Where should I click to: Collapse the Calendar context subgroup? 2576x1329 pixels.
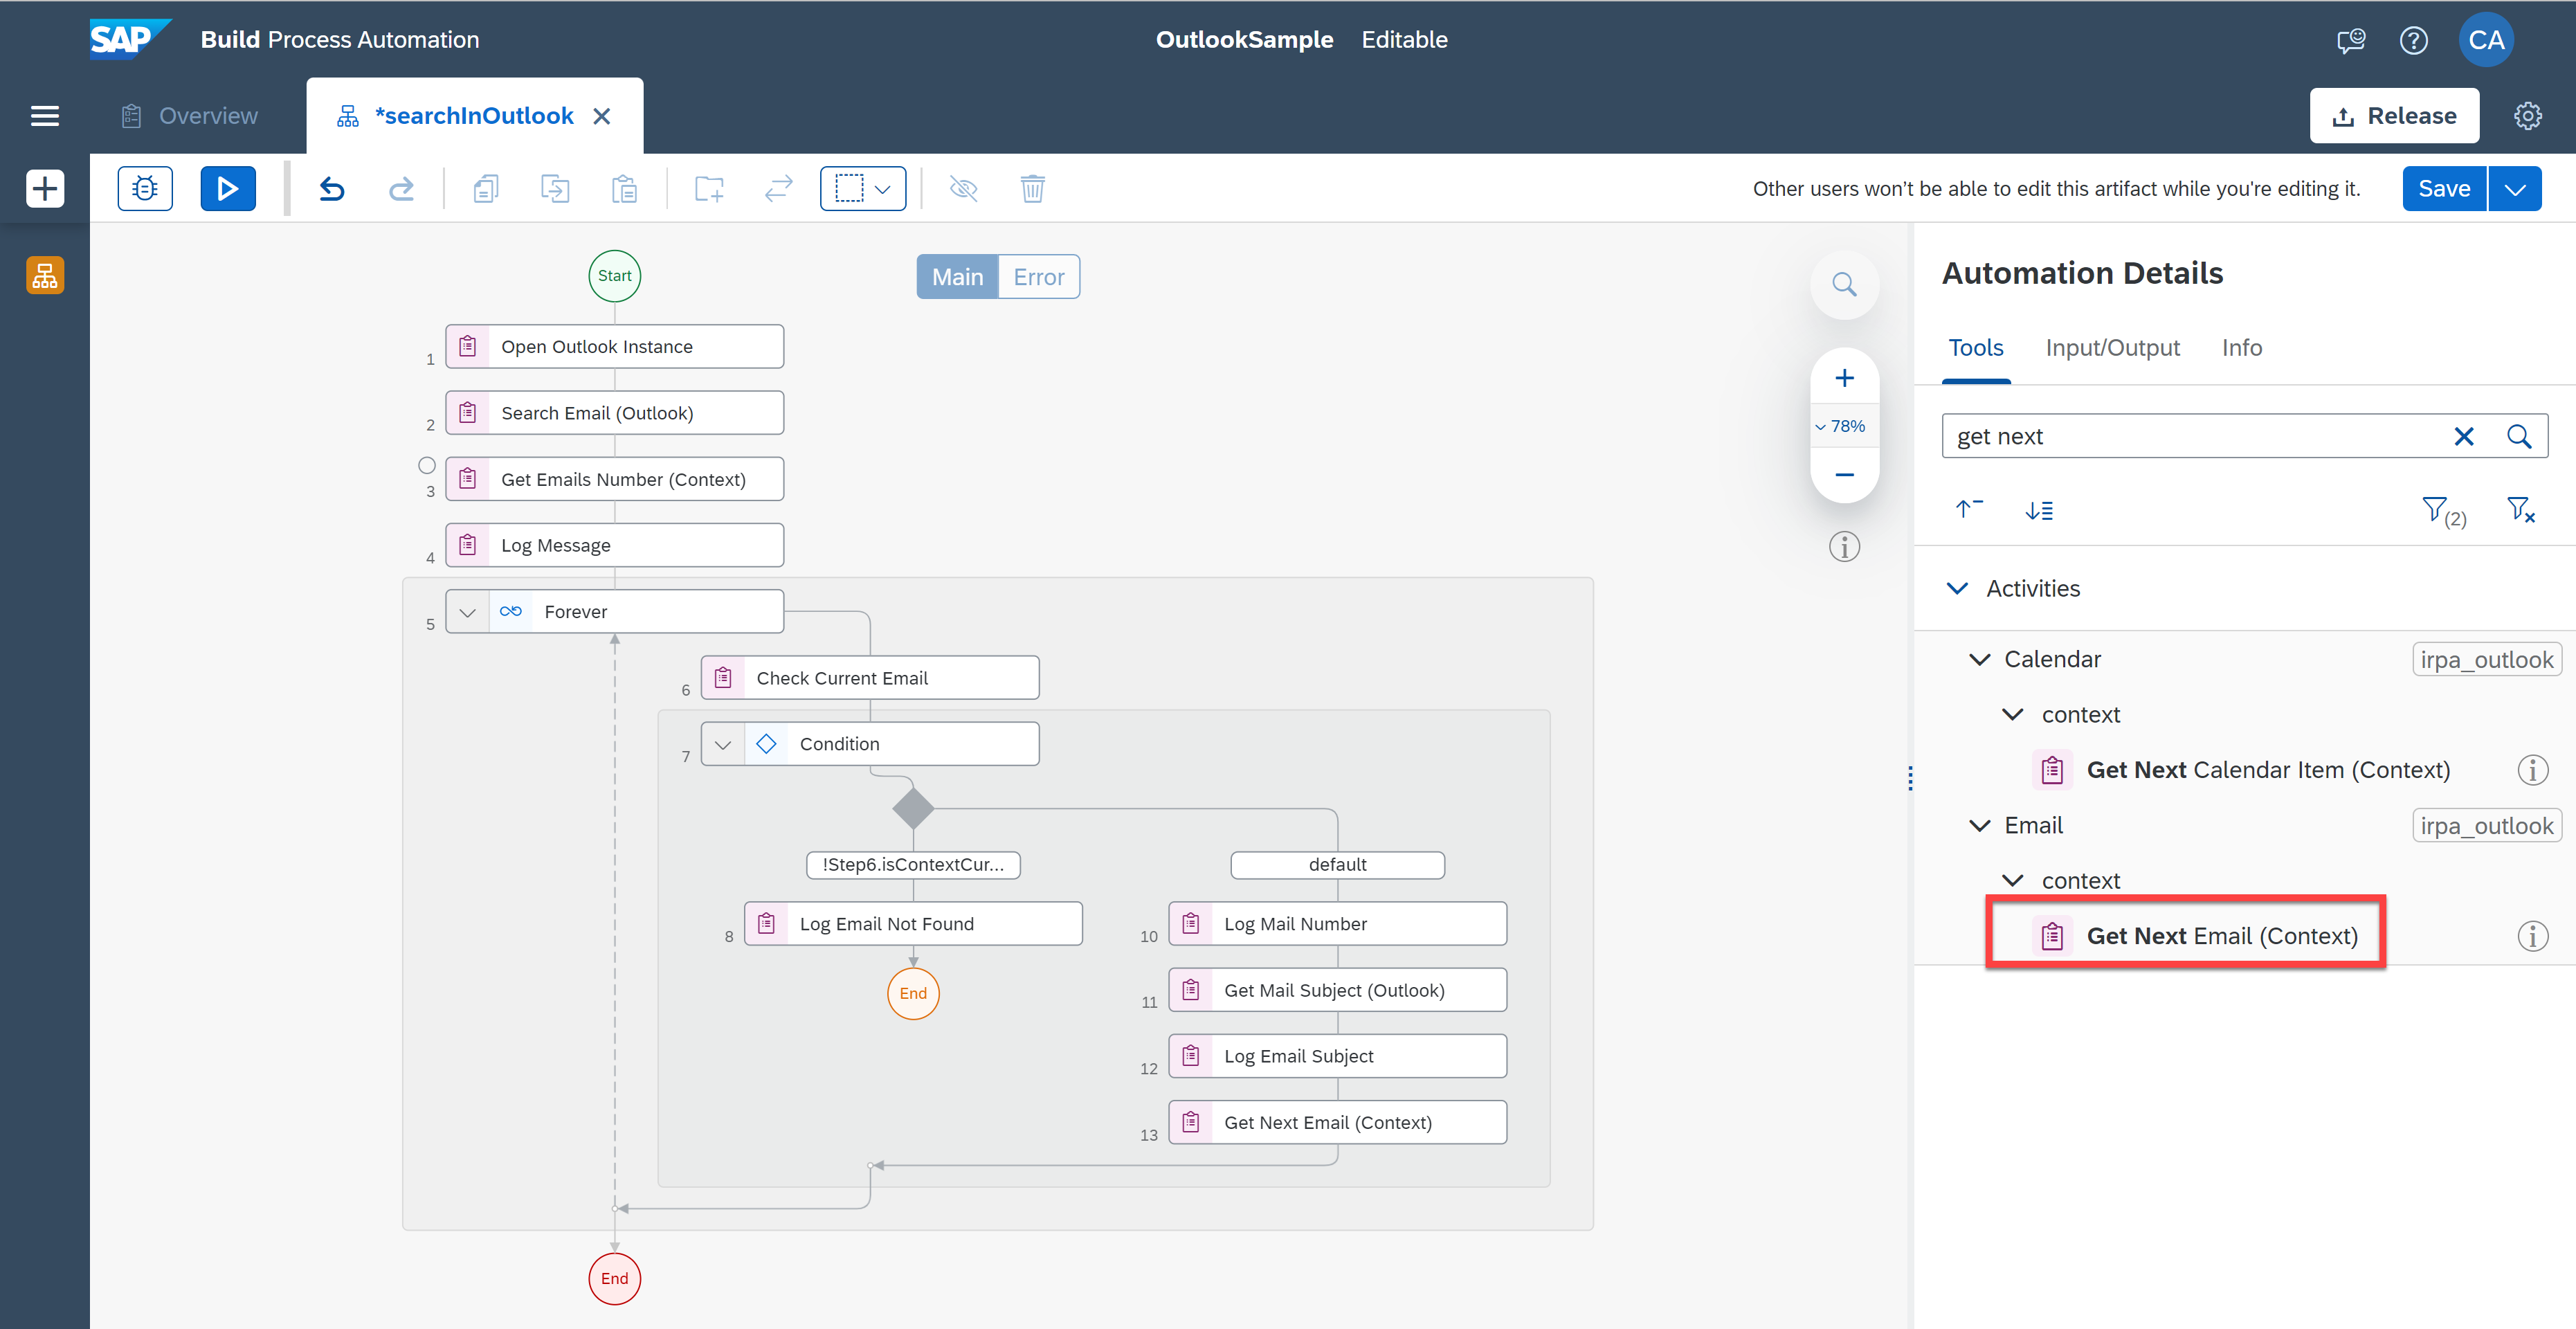point(2012,714)
